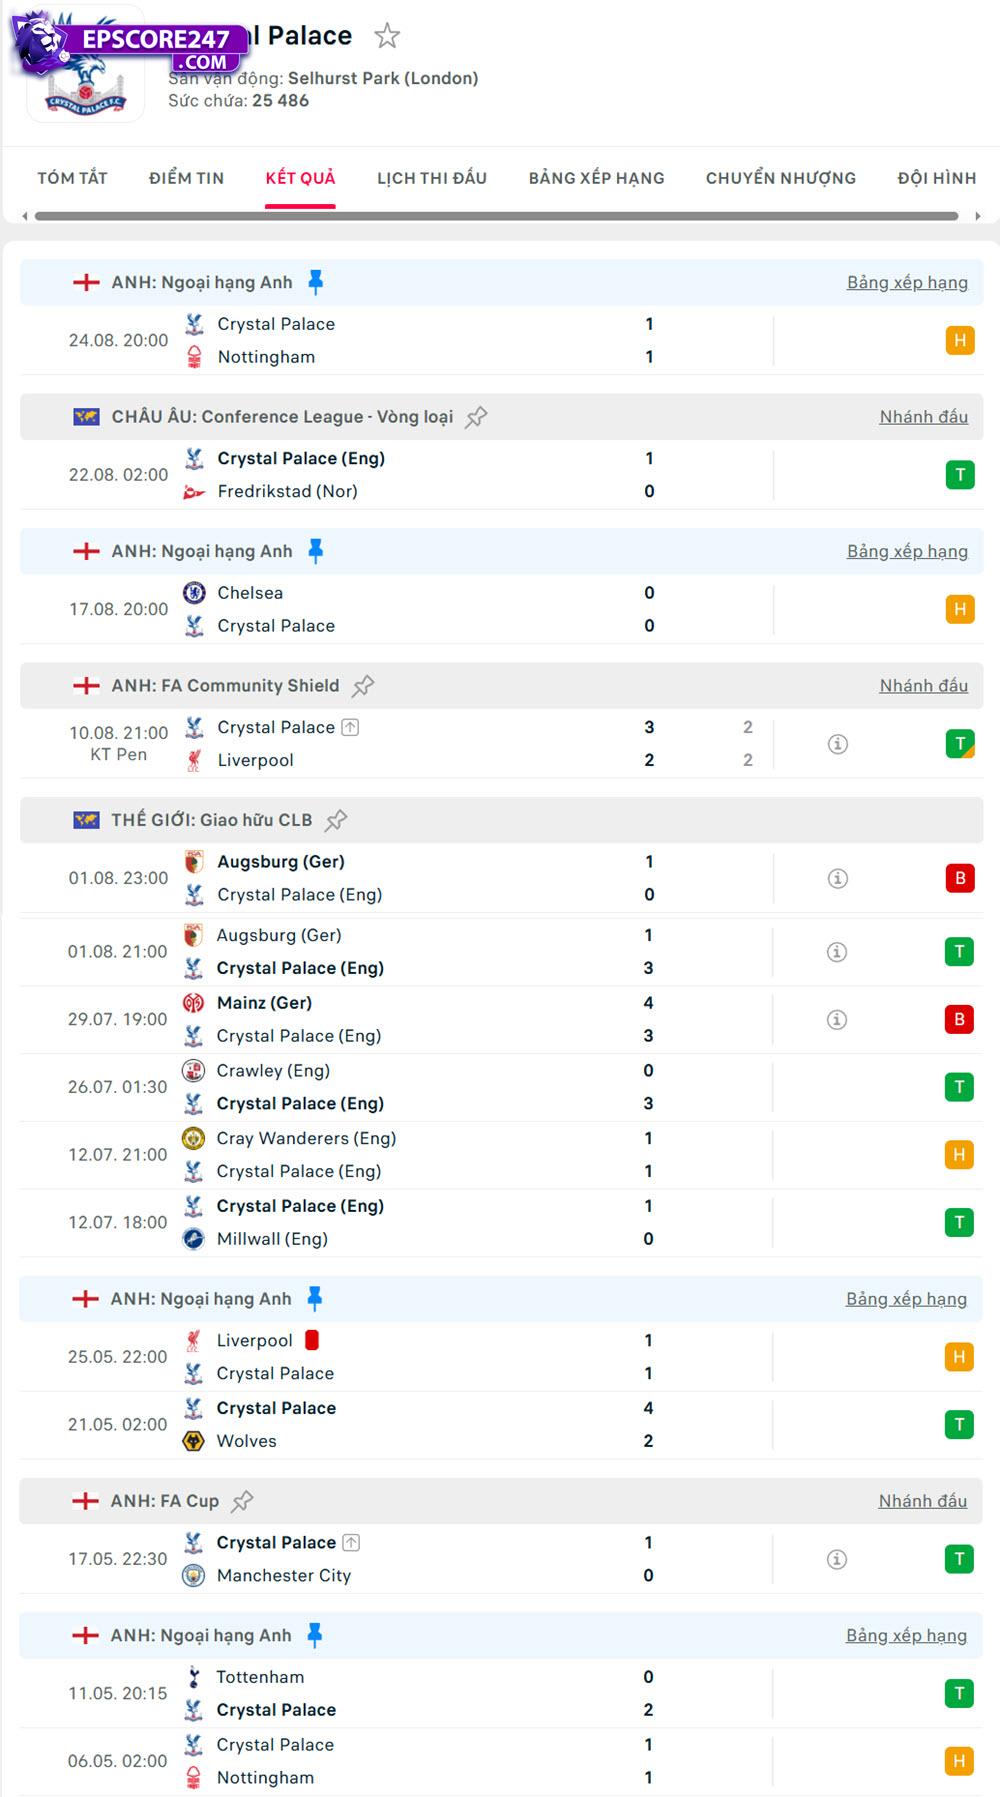The height and width of the screenshot is (1797, 1000).
Task: Click the left arrow on the tab scrollbar
Action: click(x=22, y=213)
